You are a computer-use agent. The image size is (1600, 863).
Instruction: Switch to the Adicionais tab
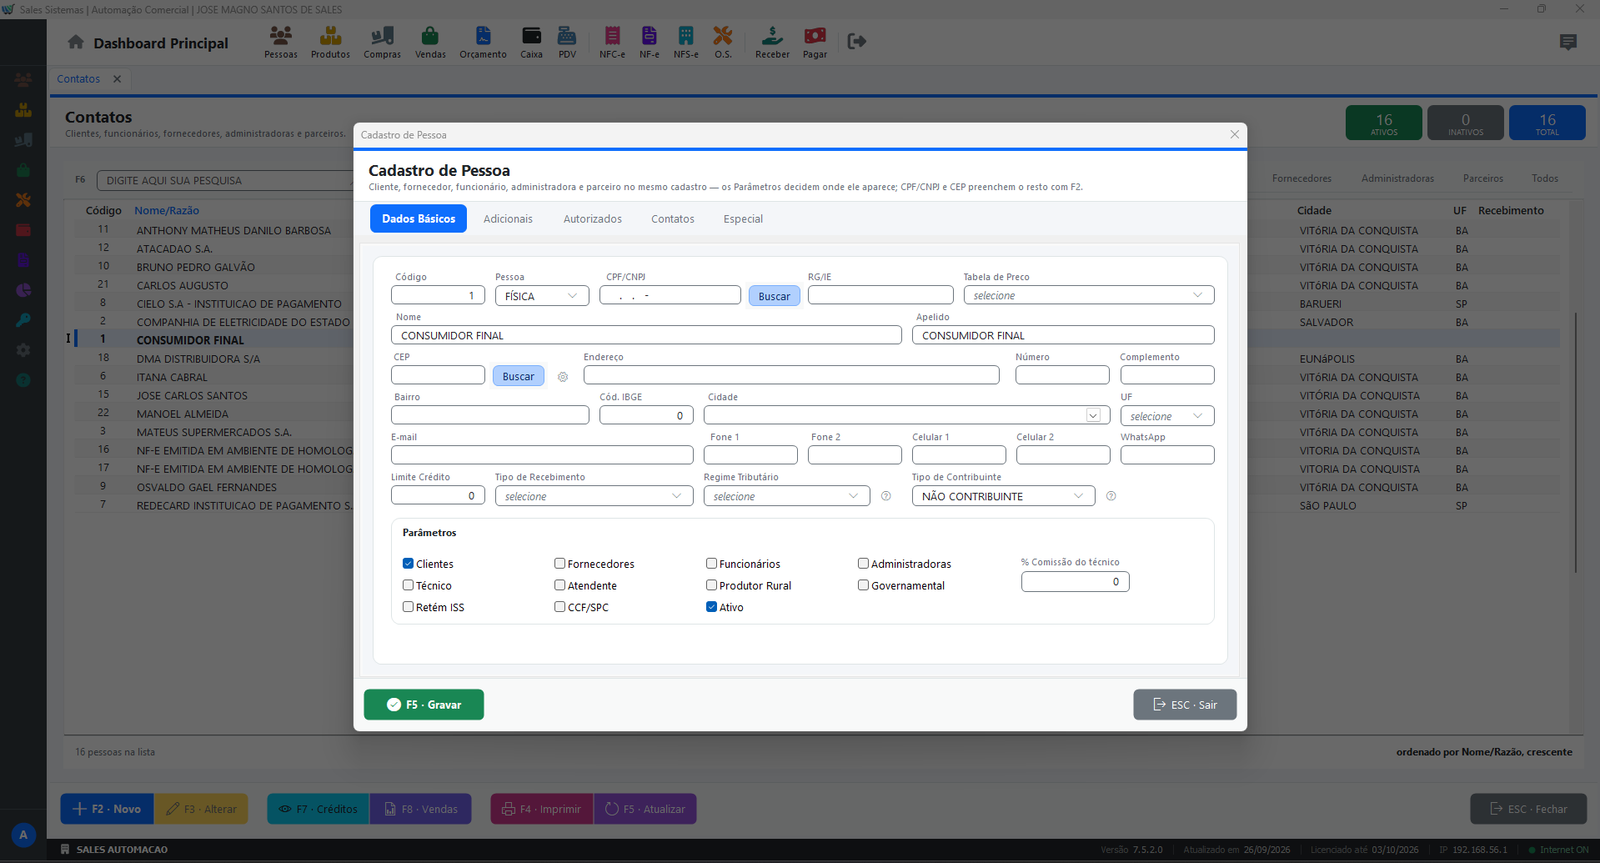click(508, 219)
